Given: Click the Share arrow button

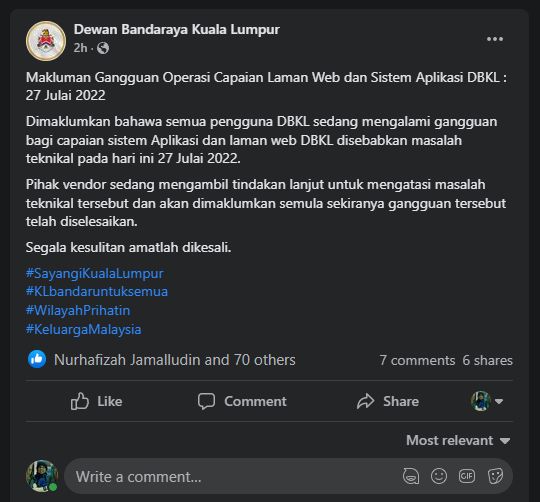Looking at the screenshot, I should pos(388,401).
